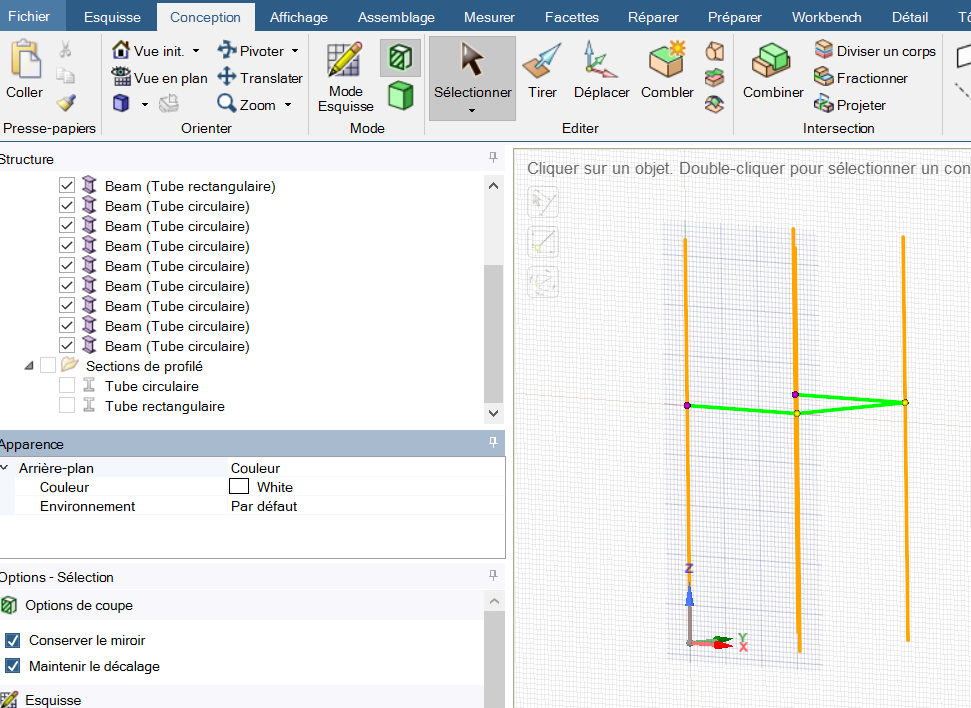Image resolution: width=971 pixels, height=708 pixels.
Task: Select the Tirer (Pull) tool
Action: (x=542, y=72)
